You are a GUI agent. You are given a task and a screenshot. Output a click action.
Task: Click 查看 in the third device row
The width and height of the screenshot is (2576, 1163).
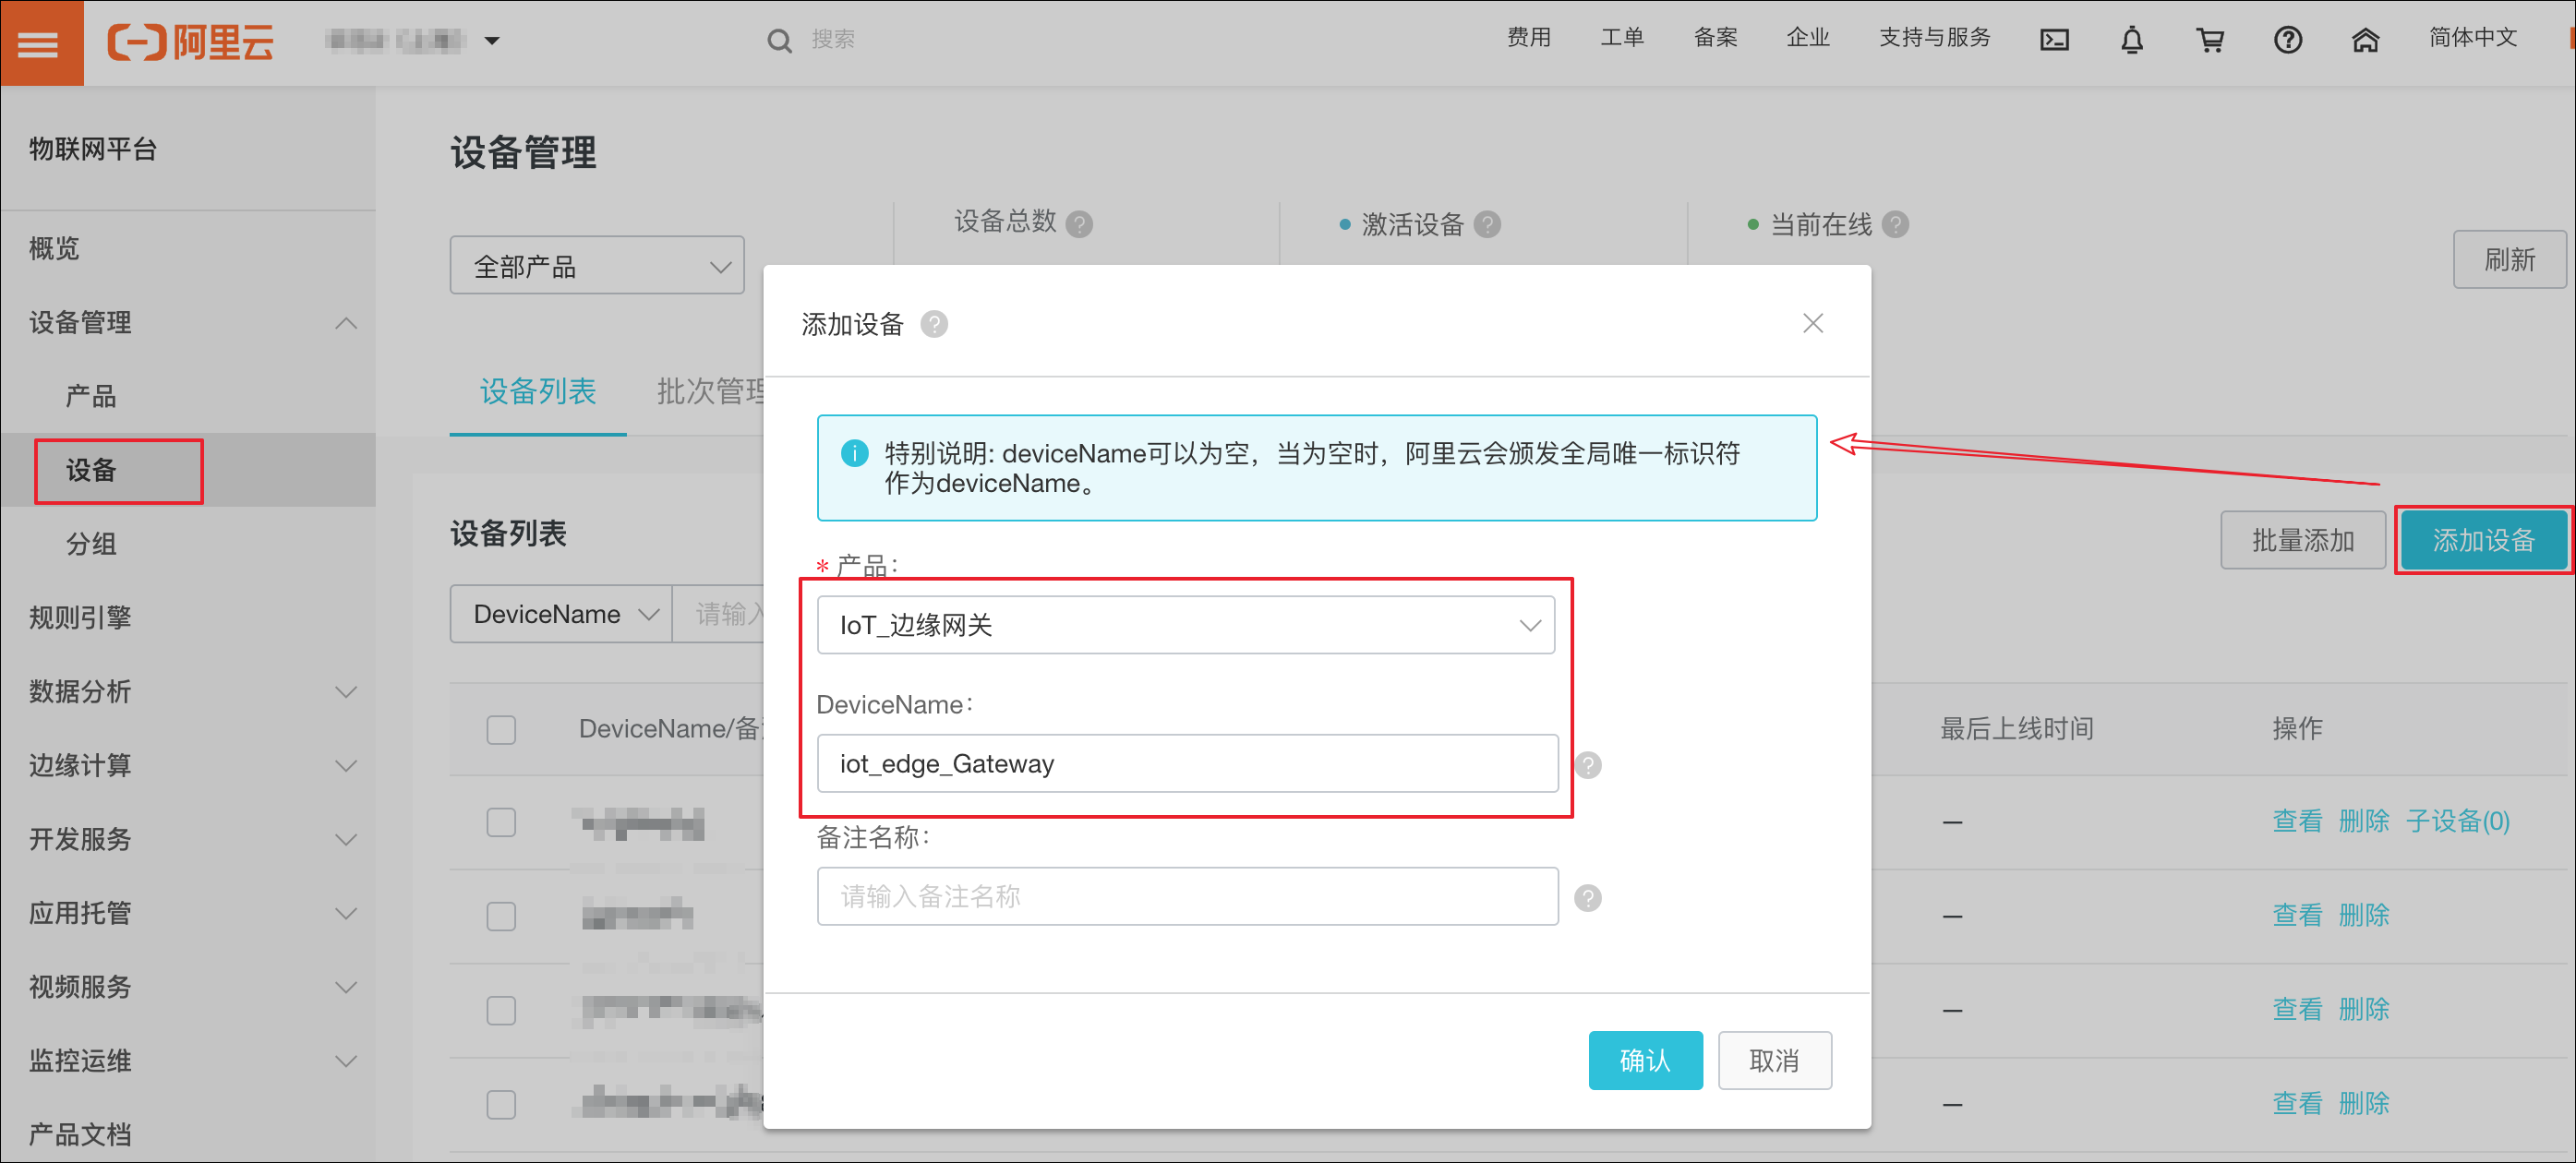(x=2297, y=1010)
